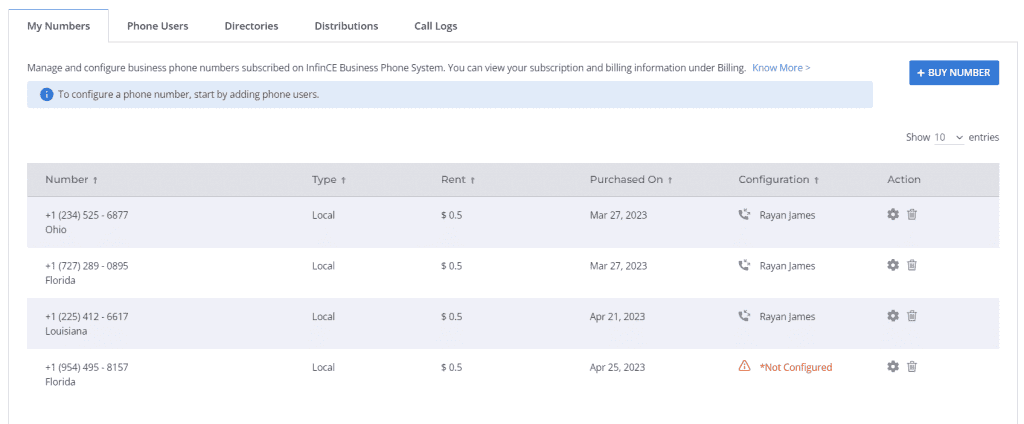Sort table by Purchased On column
Screen dimensions: 1024x424
pyautogui.click(x=631, y=180)
